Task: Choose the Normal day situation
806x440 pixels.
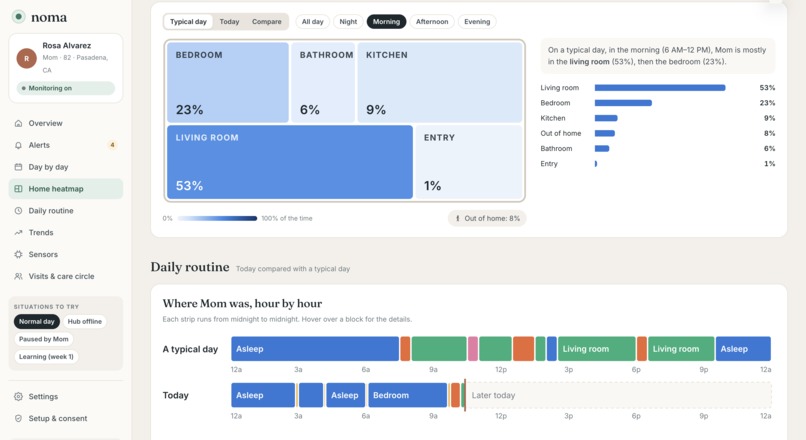Action: tap(36, 322)
